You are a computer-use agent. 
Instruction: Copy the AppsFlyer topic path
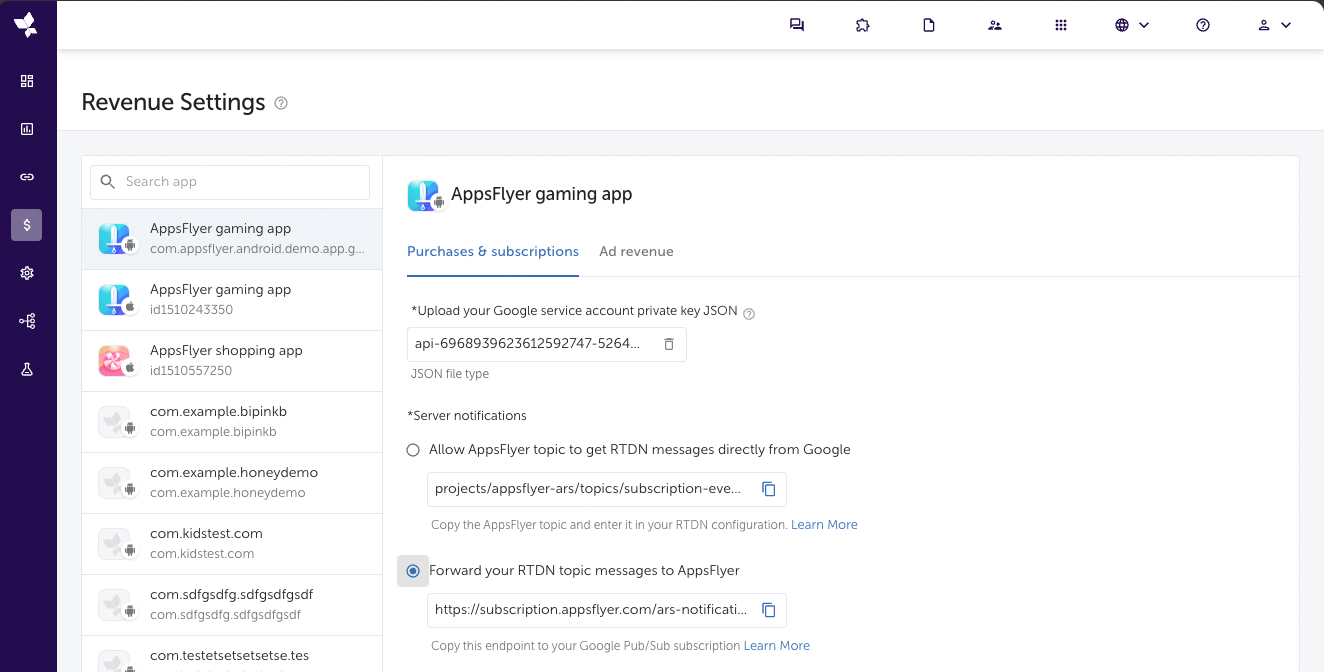pyautogui.click(x=769, y=489)
